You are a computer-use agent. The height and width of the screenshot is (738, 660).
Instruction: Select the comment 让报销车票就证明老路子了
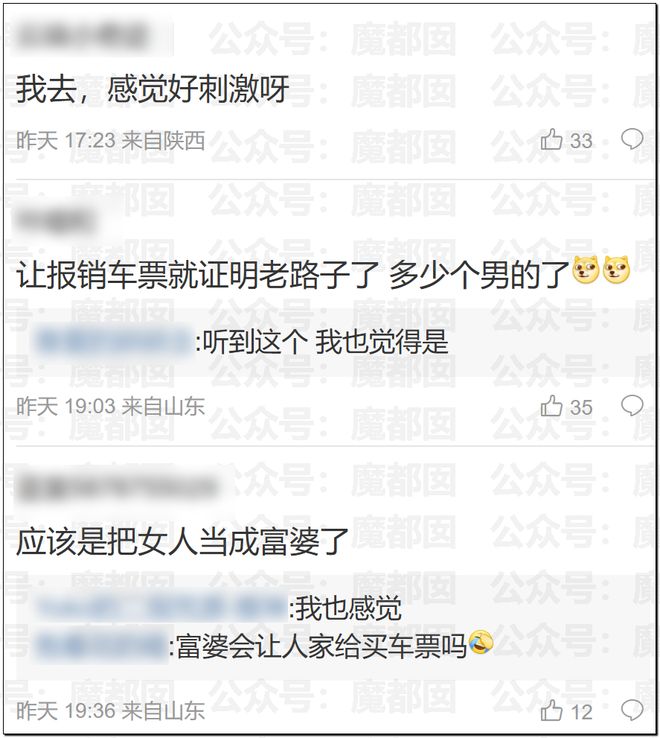point(197,275)
